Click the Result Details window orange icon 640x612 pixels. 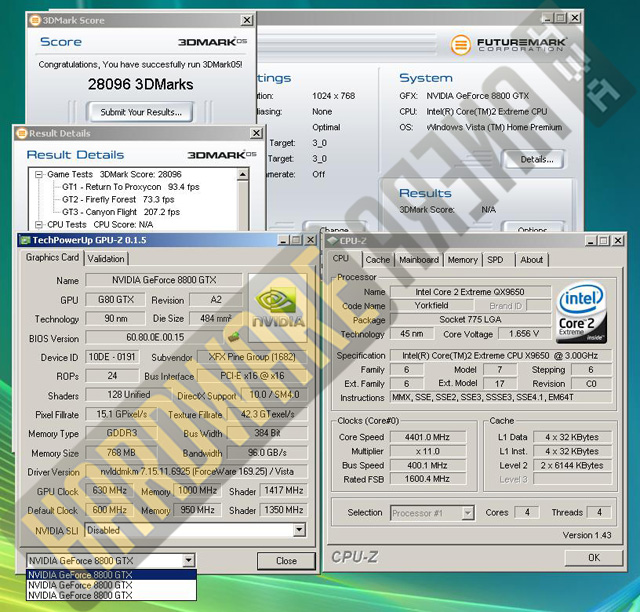coord(22,134)
